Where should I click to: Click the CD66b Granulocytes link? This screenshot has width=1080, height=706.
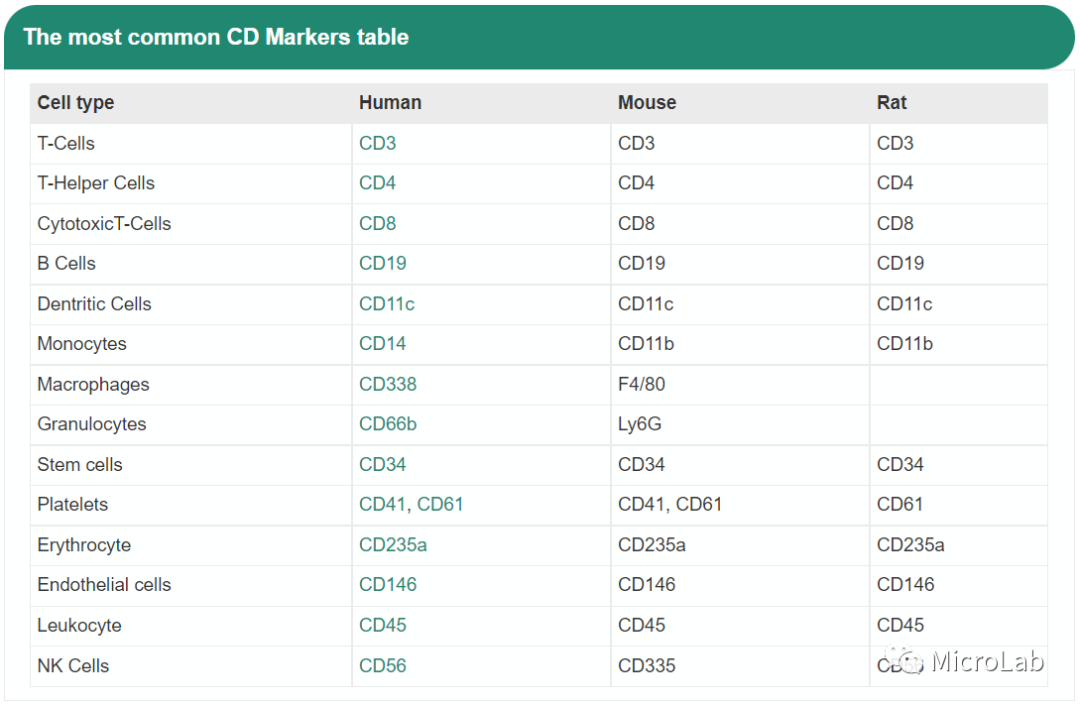pyautogui.click(x=388, y=424)
